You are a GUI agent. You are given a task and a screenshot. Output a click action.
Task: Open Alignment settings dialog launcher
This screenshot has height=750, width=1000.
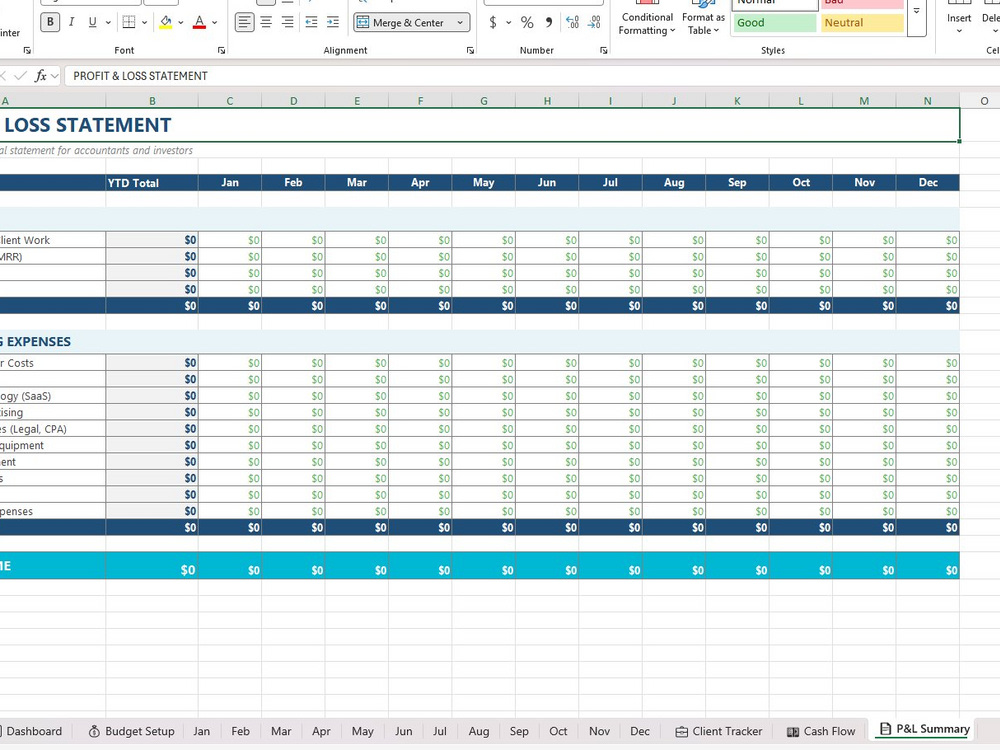click(x=470, y=50)
